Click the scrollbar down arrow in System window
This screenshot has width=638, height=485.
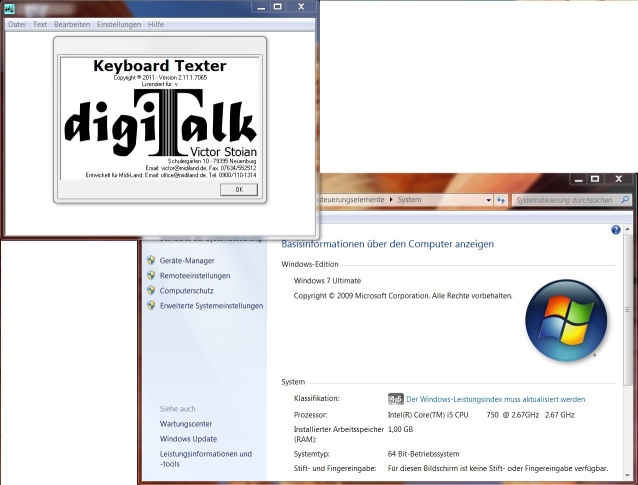(627, 475)
